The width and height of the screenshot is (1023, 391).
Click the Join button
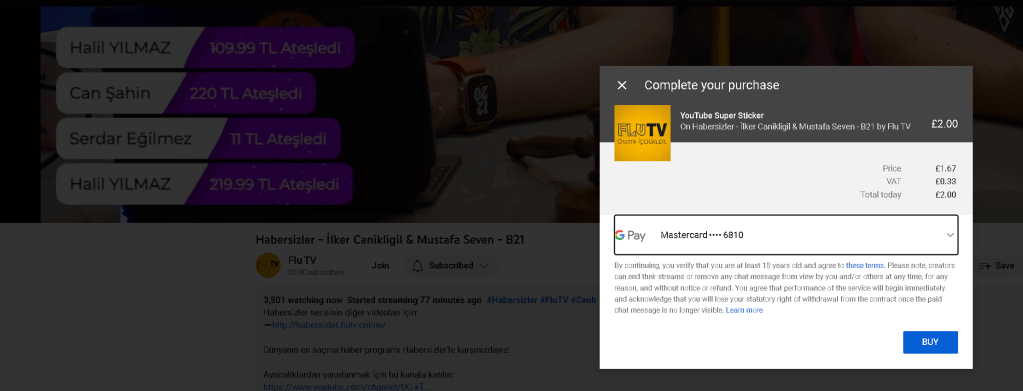[380, 266]
